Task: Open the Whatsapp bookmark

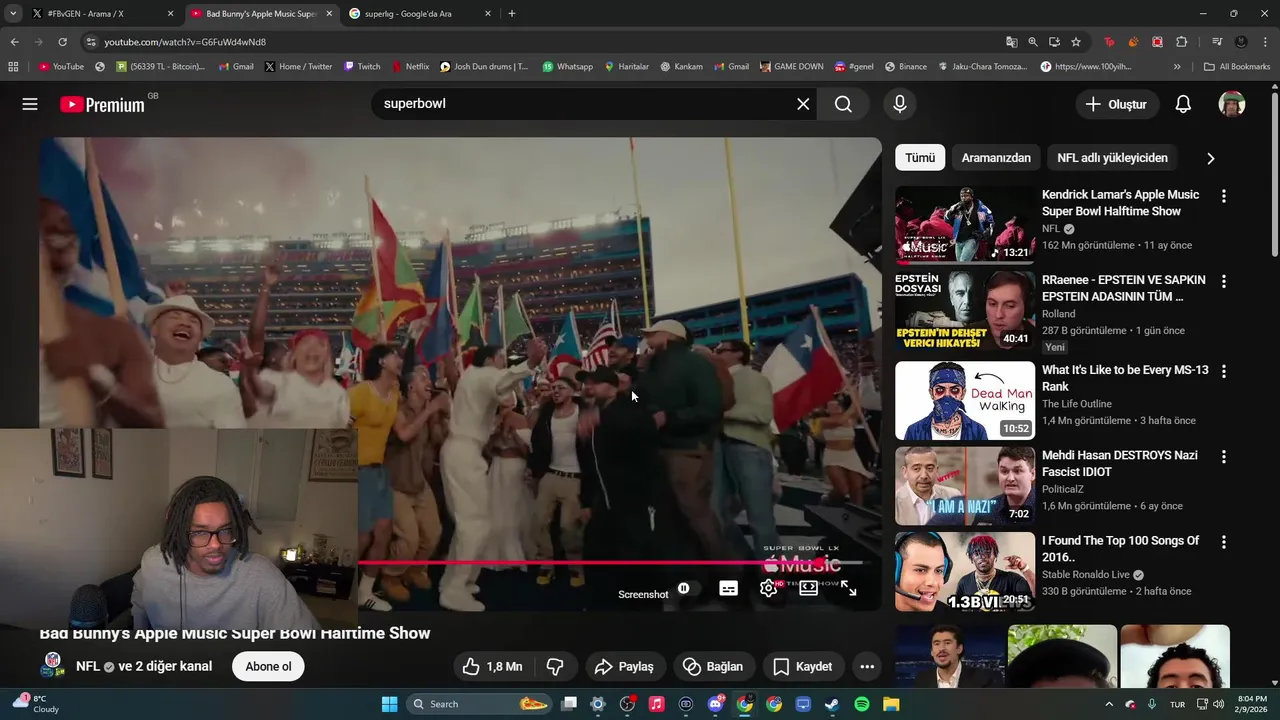Action: [567, 67]
